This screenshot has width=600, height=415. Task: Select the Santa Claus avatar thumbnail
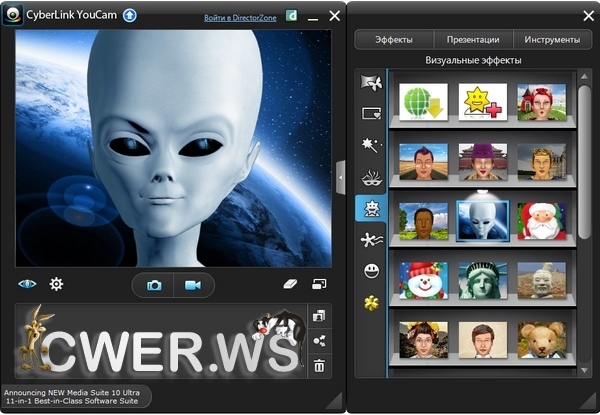[x=541, y=220]
